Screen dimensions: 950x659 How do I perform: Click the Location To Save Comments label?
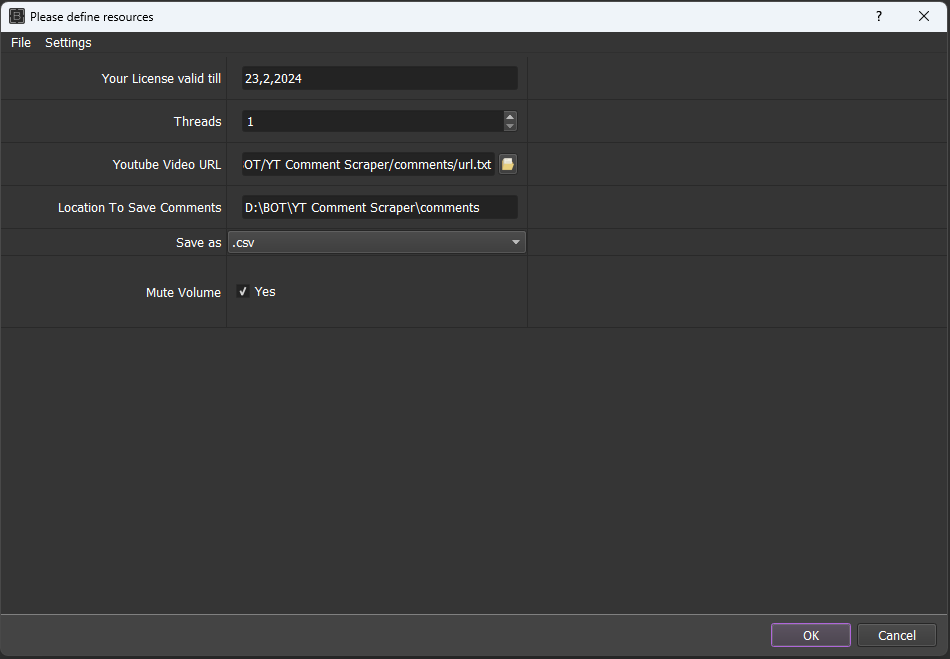pyautogui.click(x=139, y=208)
